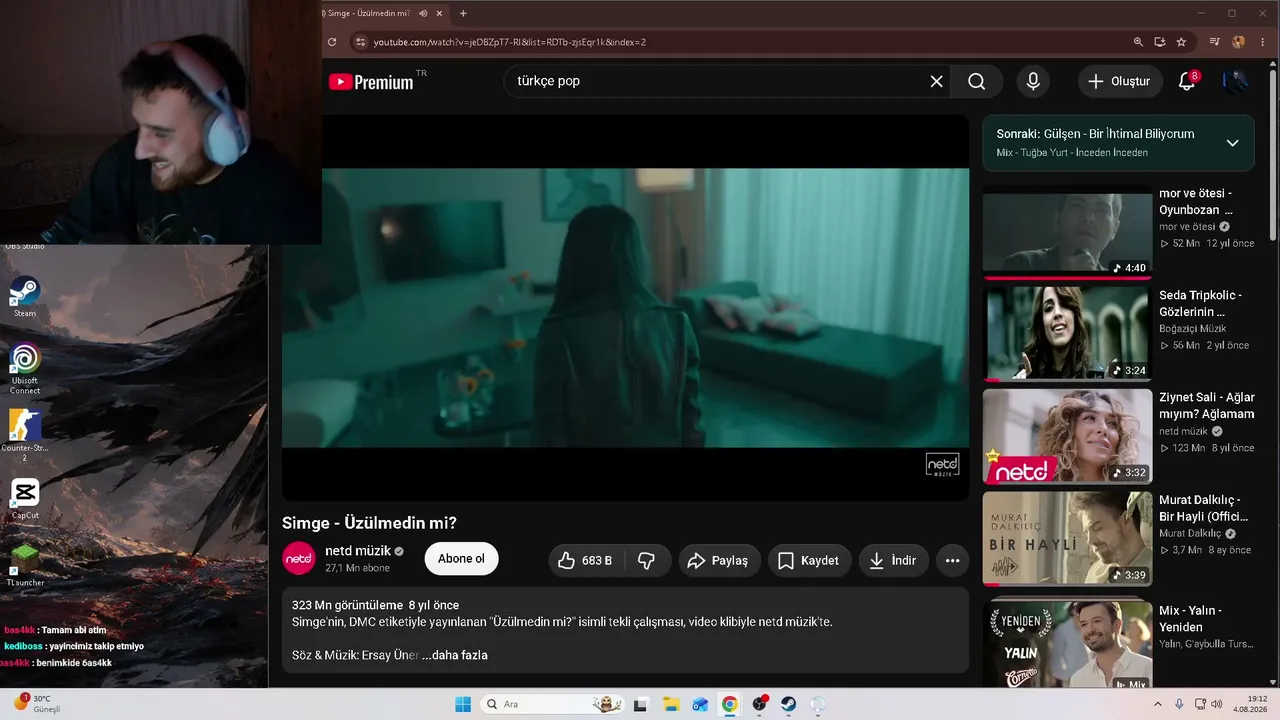
Task: Open Steam desktop shortcut
Action: pos(25,297)
